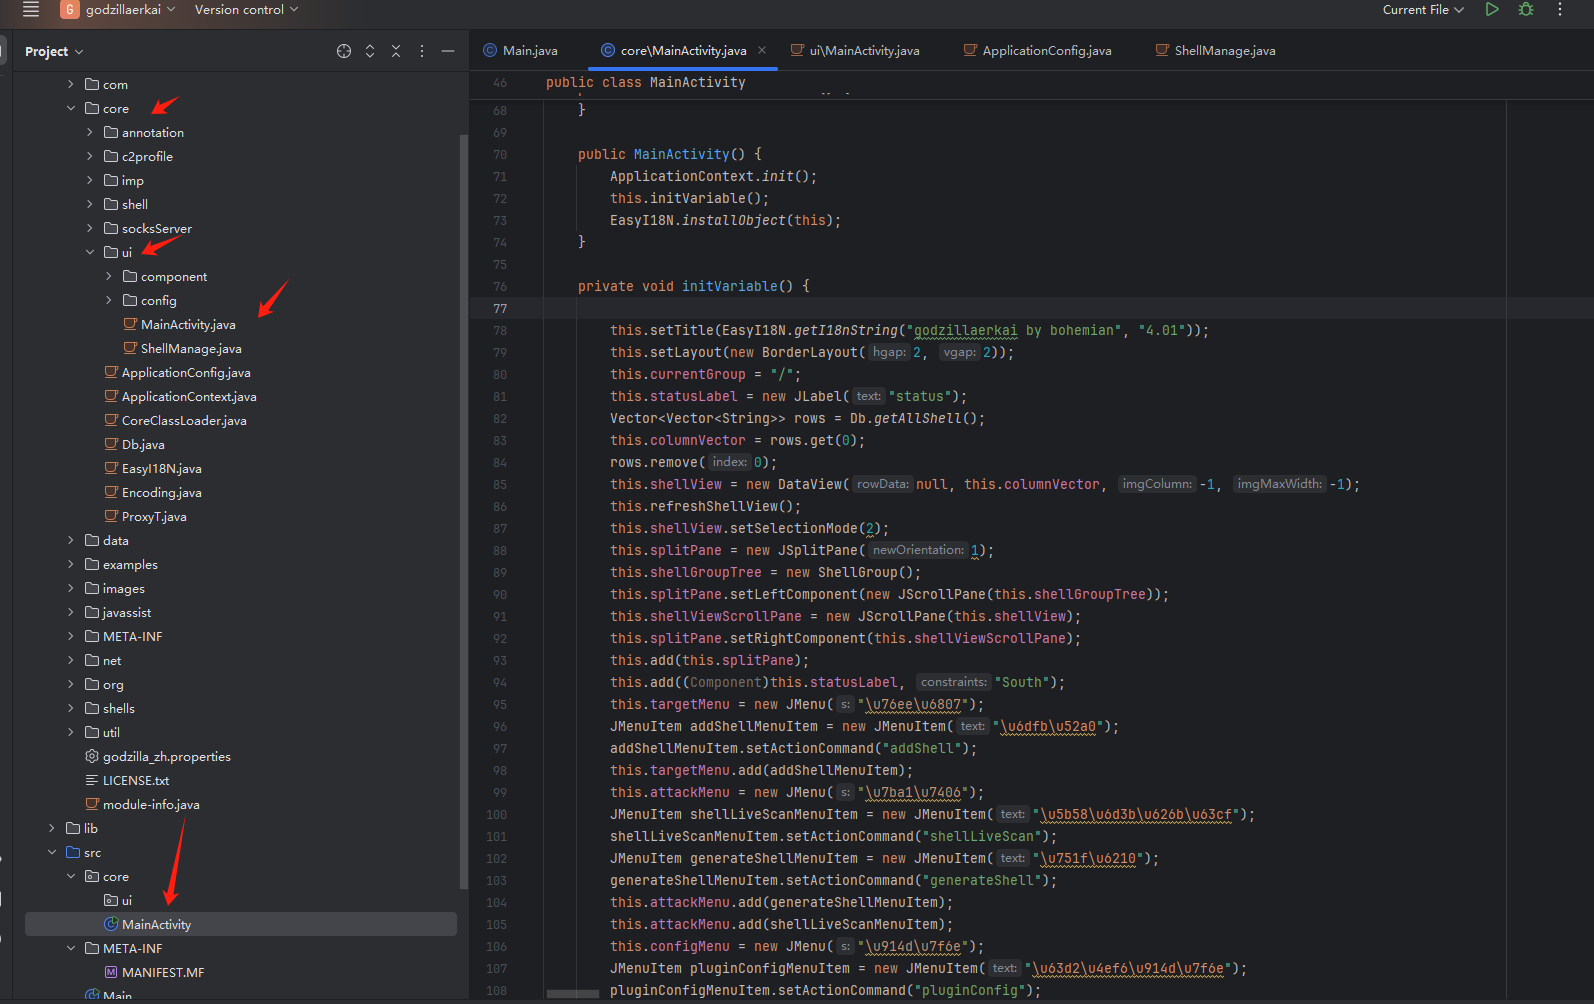Hide the Project tool window
Image resolution: width=1594 pixels, height=1004 pixels.
point(448,51)
